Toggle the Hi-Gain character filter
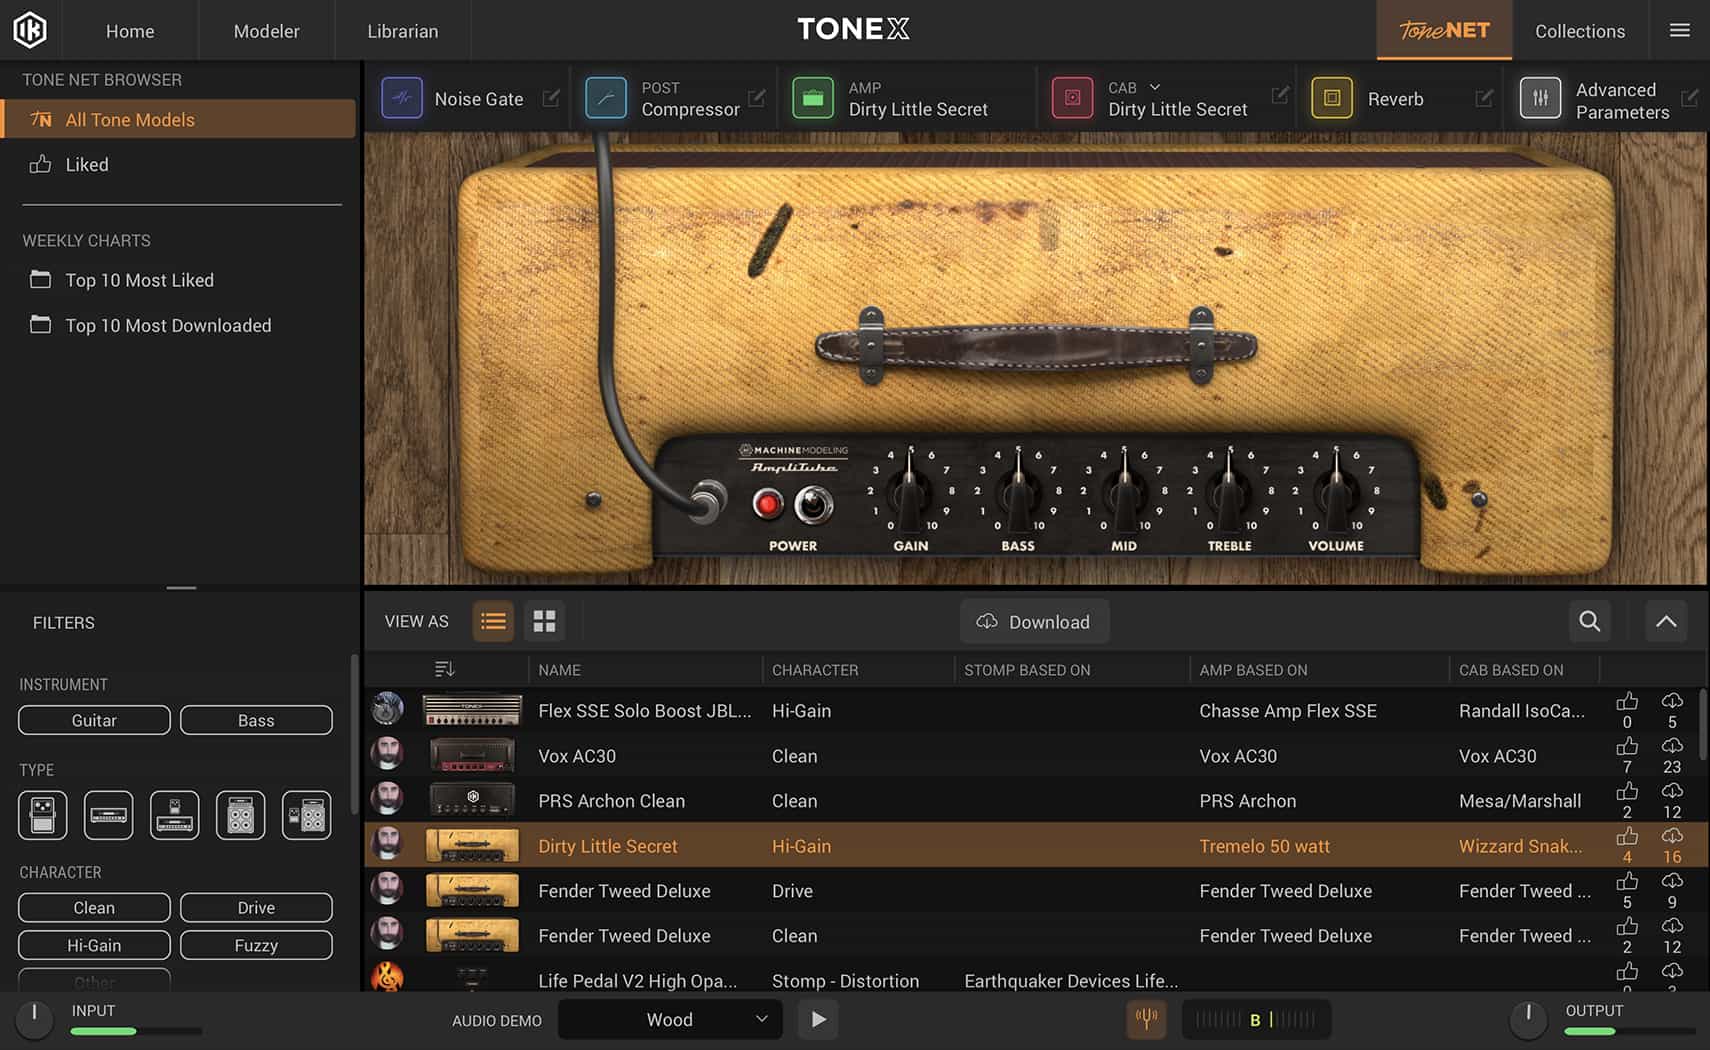1710x1050 pixels. (93, 944)
